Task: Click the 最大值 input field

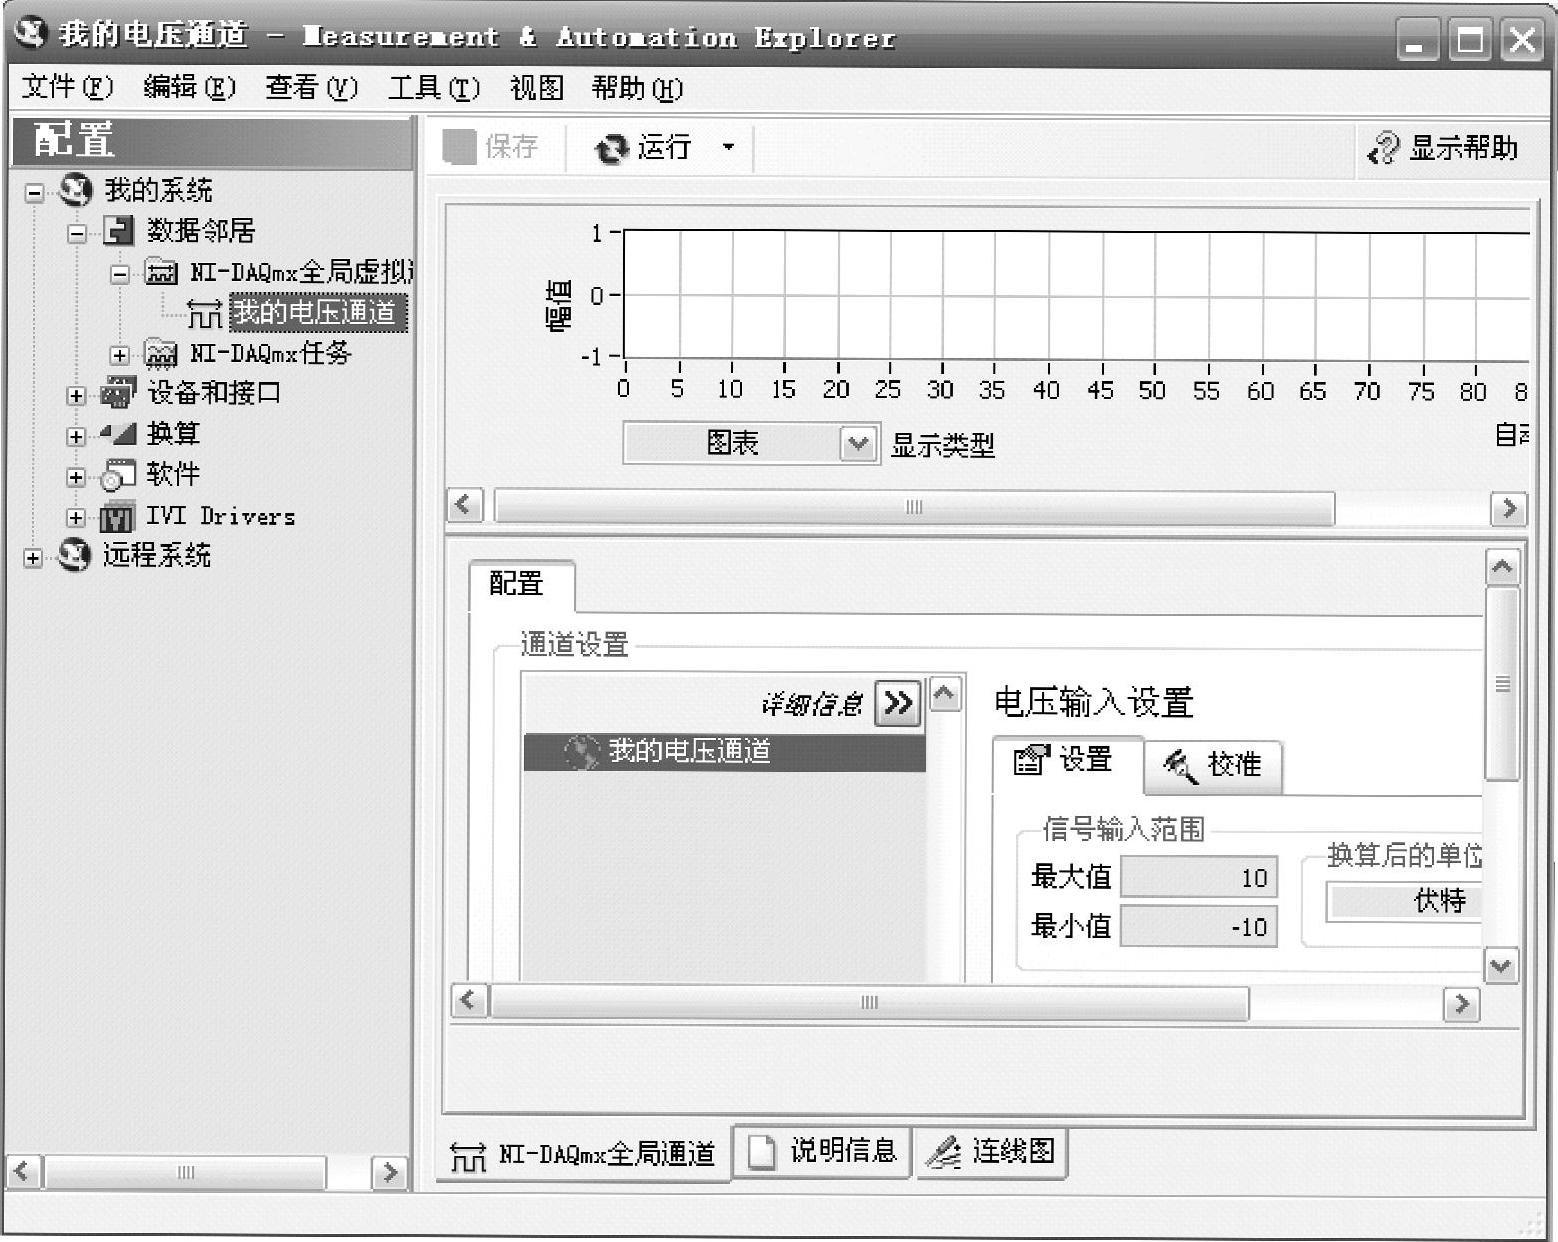Action: click(x=1199, y=877)
